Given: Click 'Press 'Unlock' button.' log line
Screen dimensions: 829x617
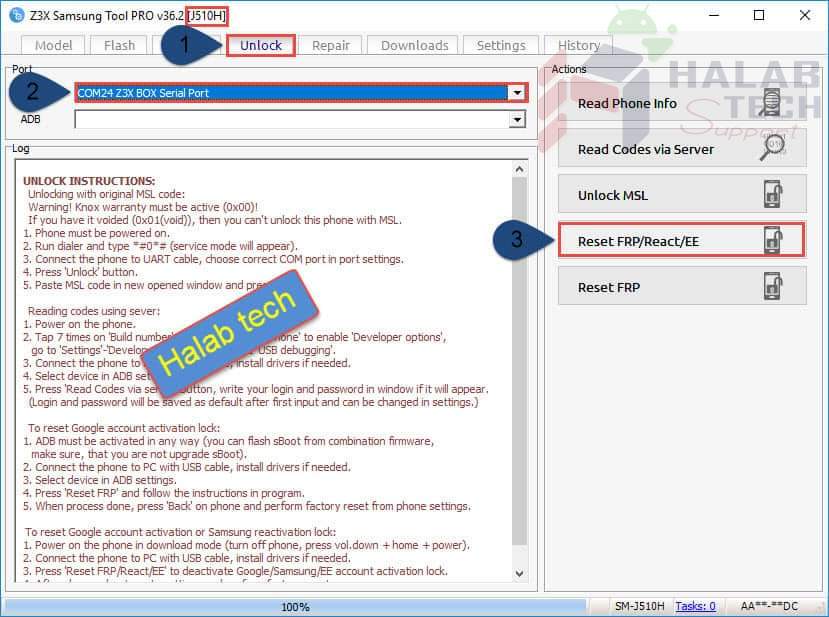Looking at the screenshot, I should pyautogui.click(x=80, y=272).
